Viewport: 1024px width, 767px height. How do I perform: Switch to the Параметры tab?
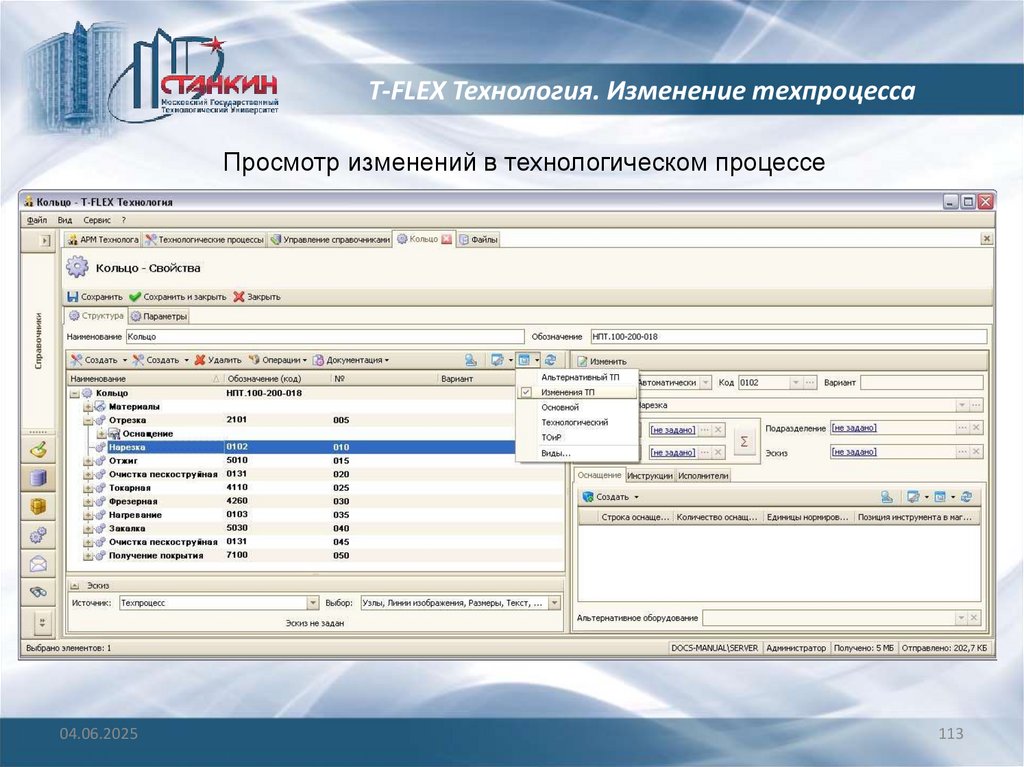(x=159, y=317)
